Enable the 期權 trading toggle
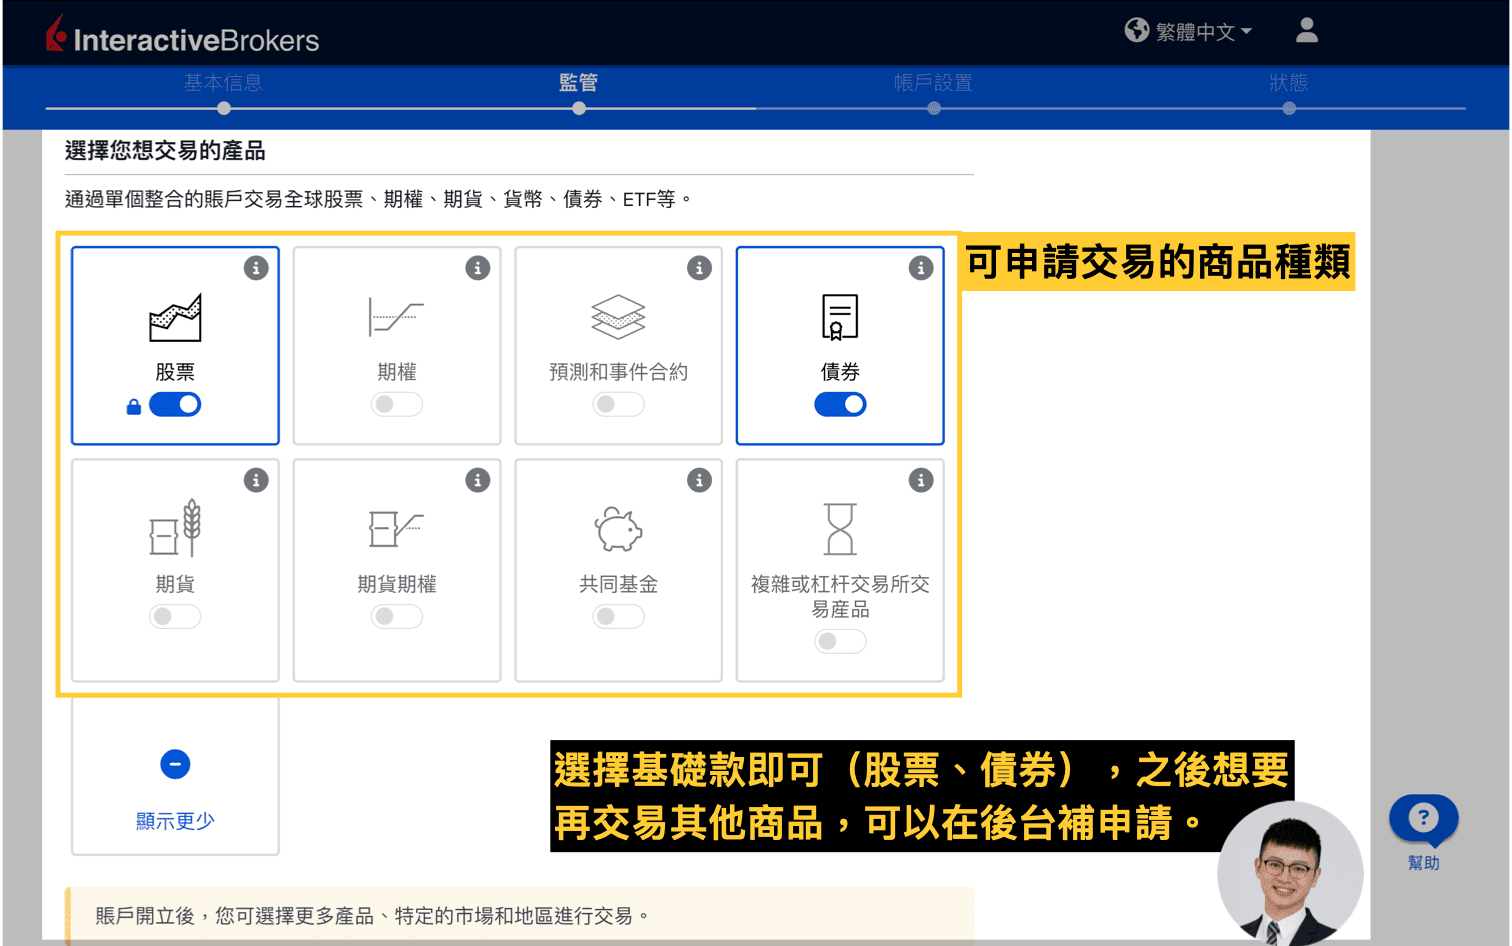 tap(397, 404)
